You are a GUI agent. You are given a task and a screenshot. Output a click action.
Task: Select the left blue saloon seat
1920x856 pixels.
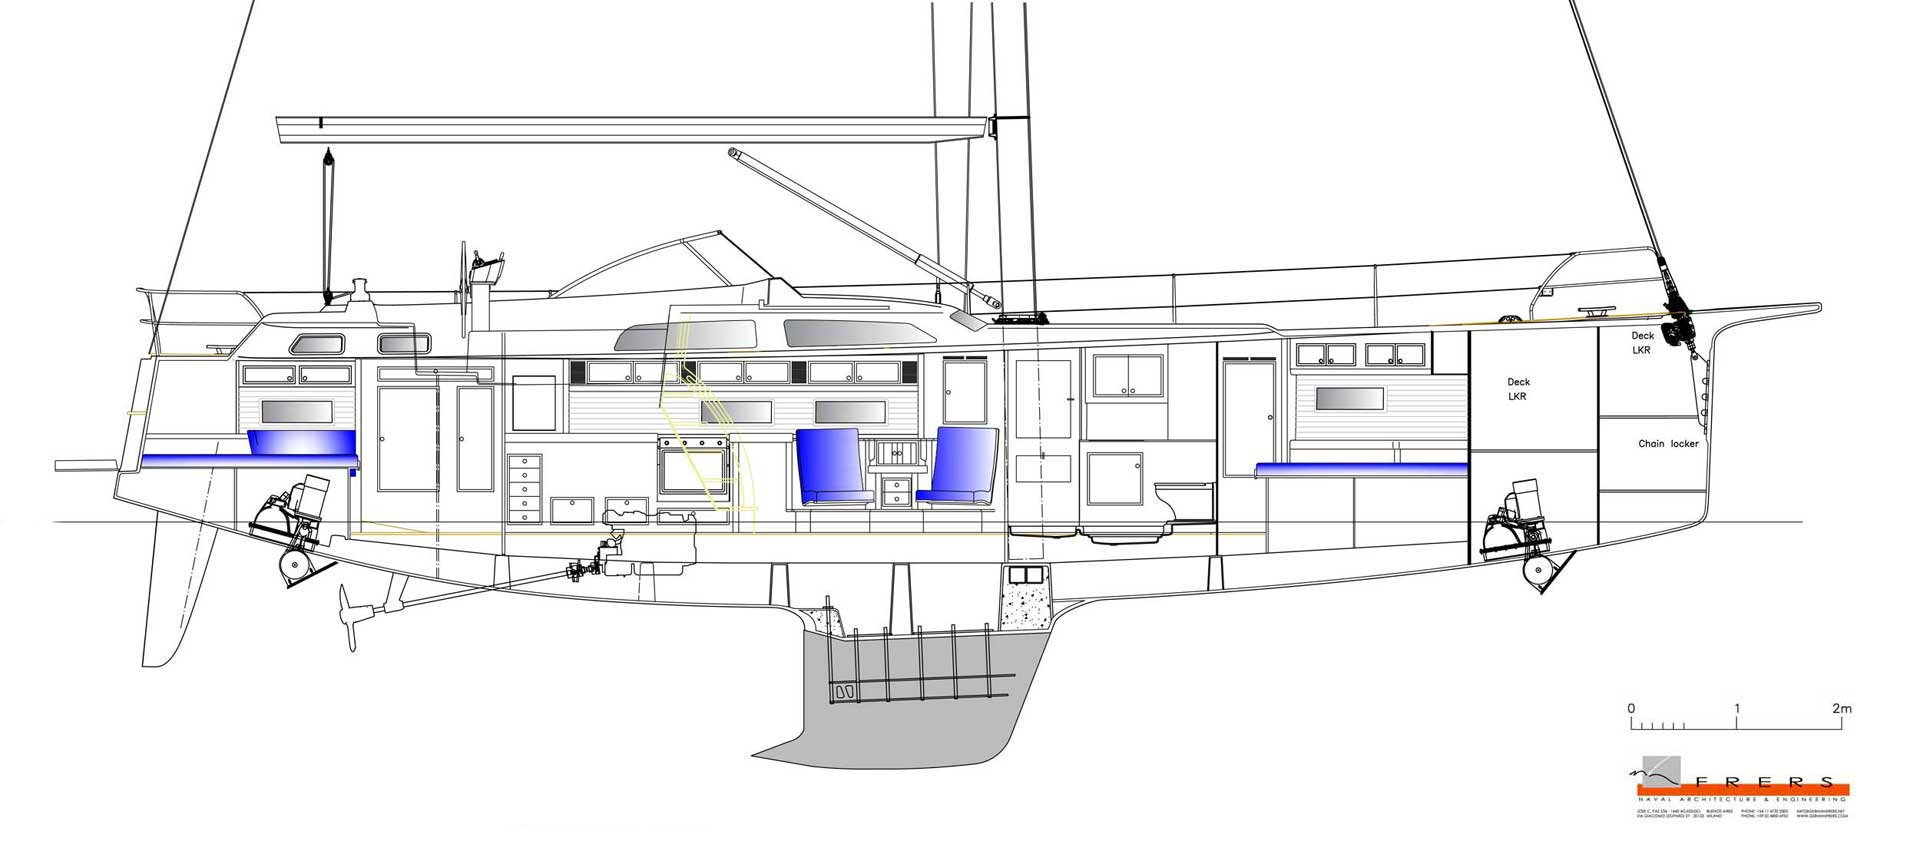coord(828,465)
